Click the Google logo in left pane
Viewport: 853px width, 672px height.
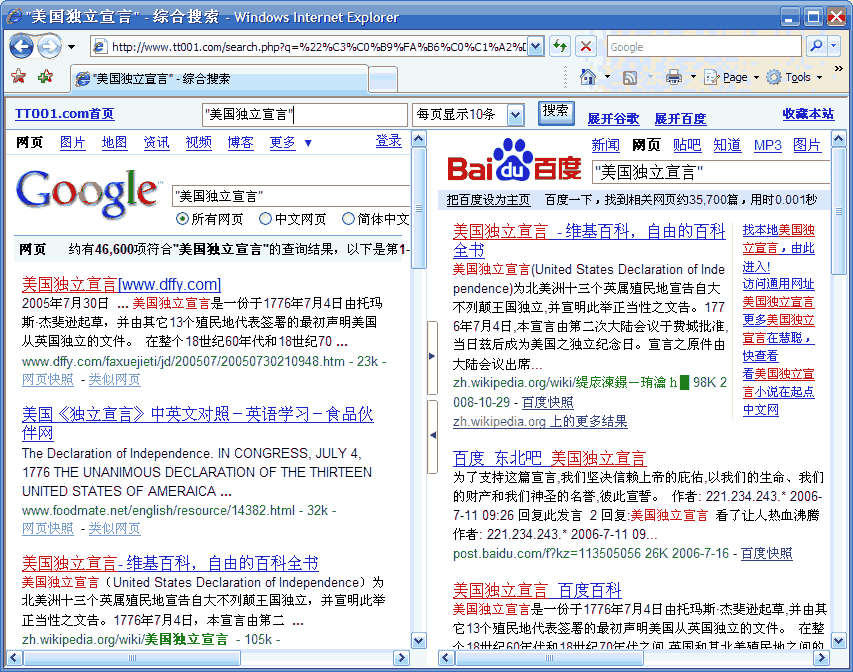click(89, 193)
